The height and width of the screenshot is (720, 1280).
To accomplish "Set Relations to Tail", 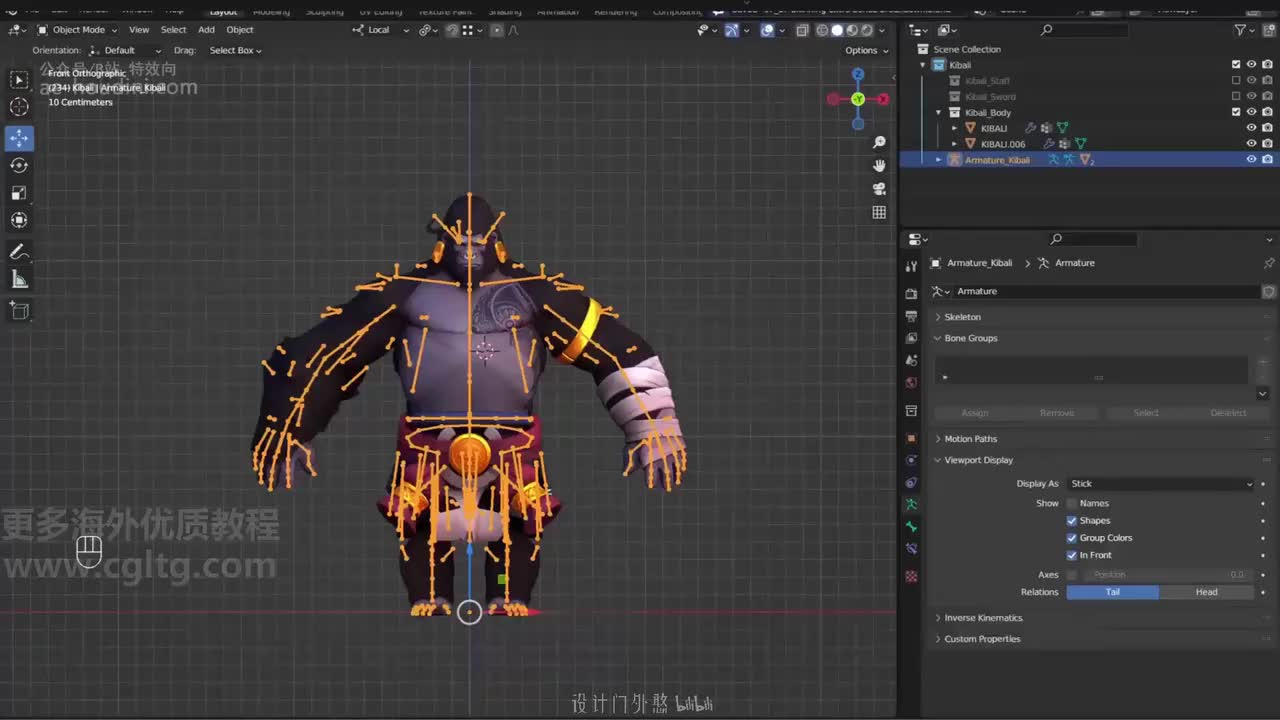I will click(x=1113, y=592).
